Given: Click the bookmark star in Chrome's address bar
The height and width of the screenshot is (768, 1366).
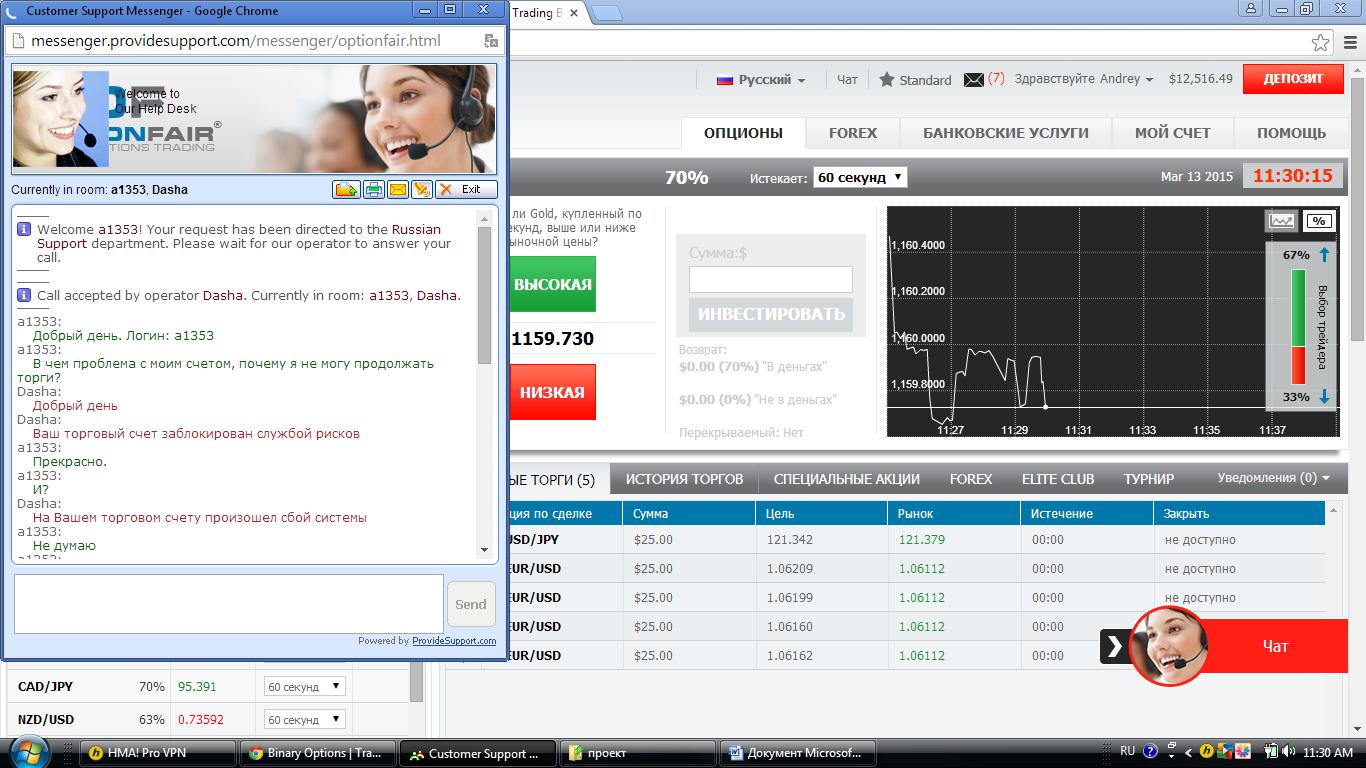Looking at the screenshot, I should pyautogui.click(x=1320, y=43).
